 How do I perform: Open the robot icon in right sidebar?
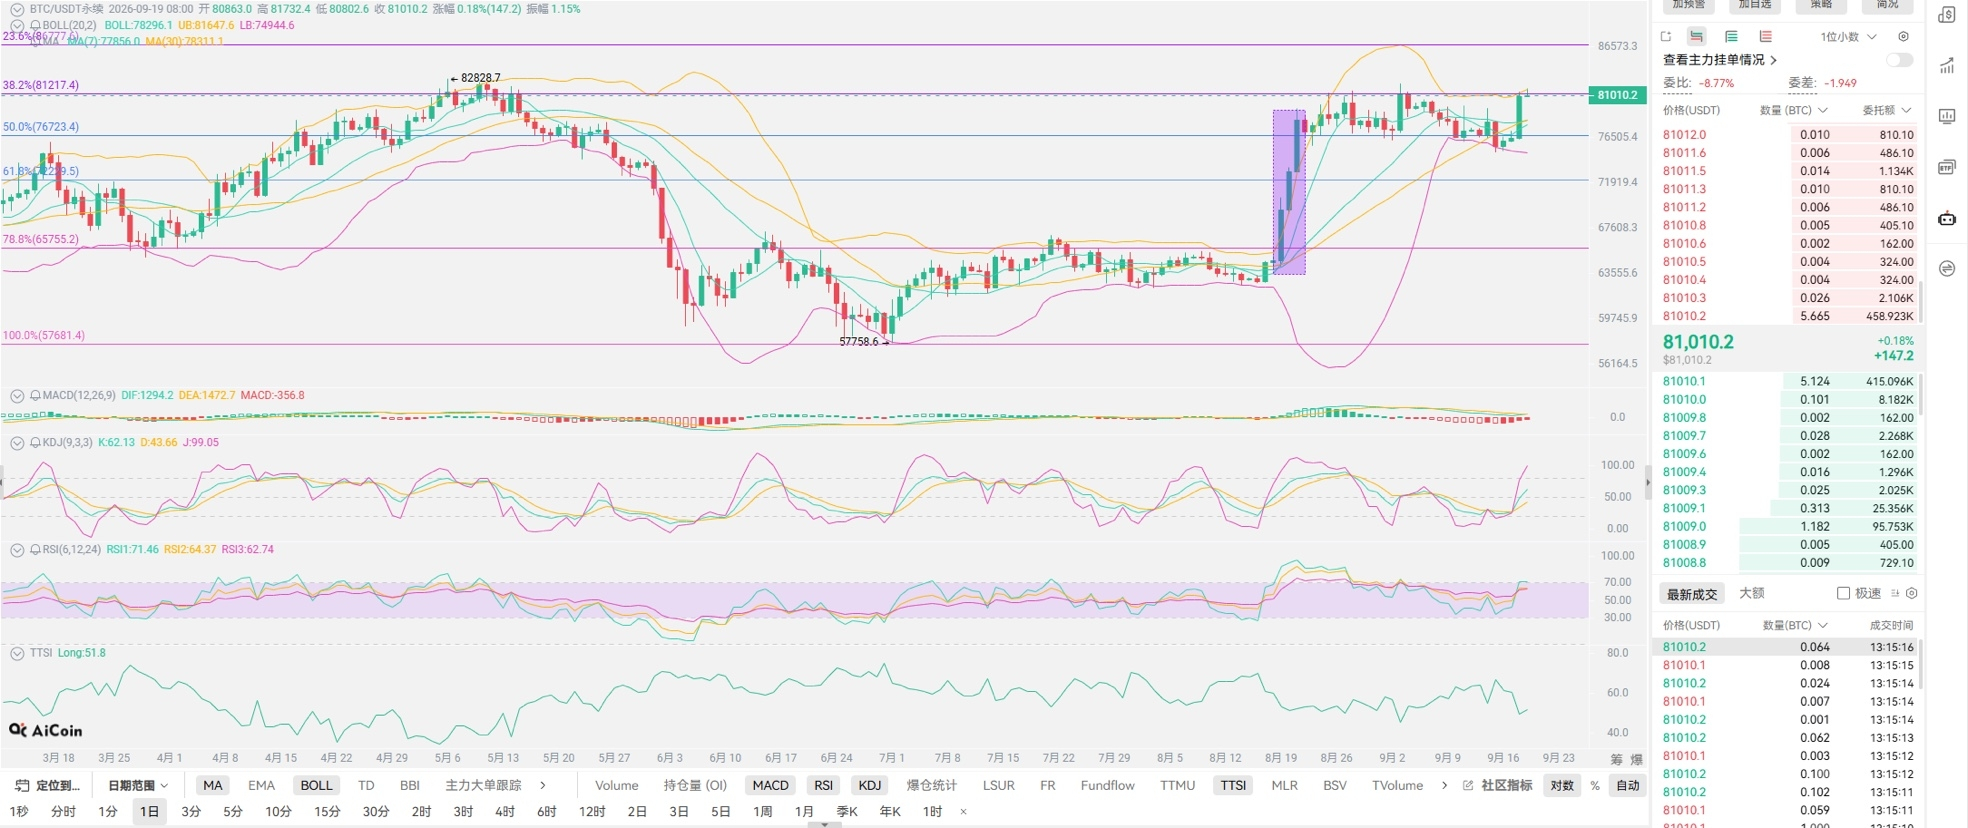coord(1947,218)
